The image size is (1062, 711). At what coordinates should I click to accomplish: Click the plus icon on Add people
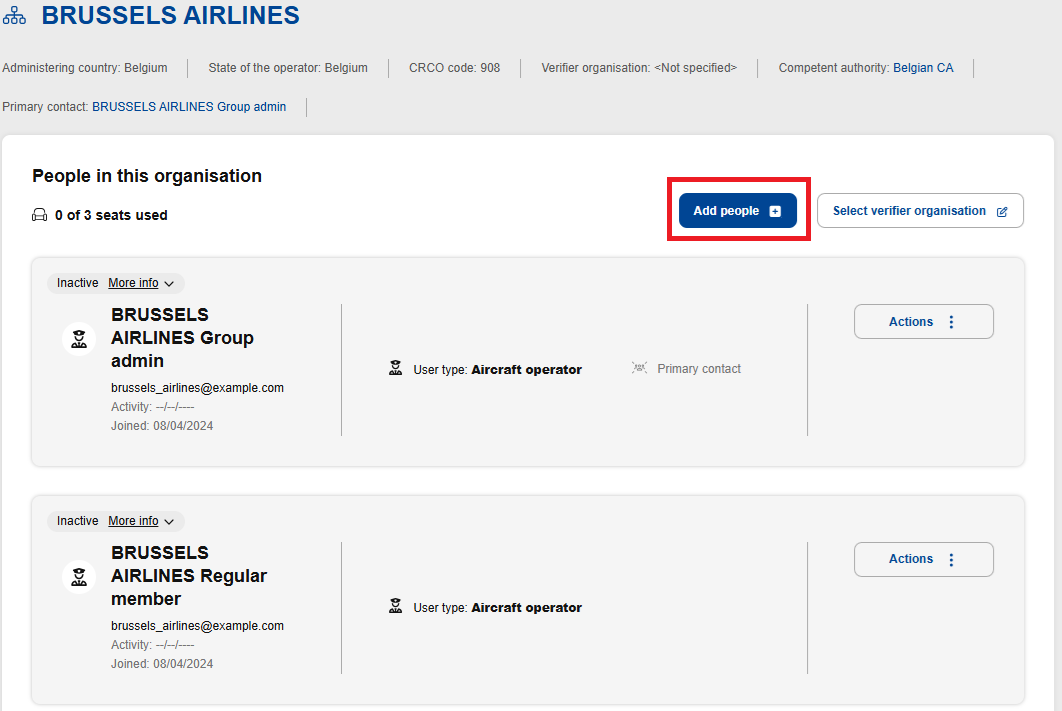pos(775,212)
